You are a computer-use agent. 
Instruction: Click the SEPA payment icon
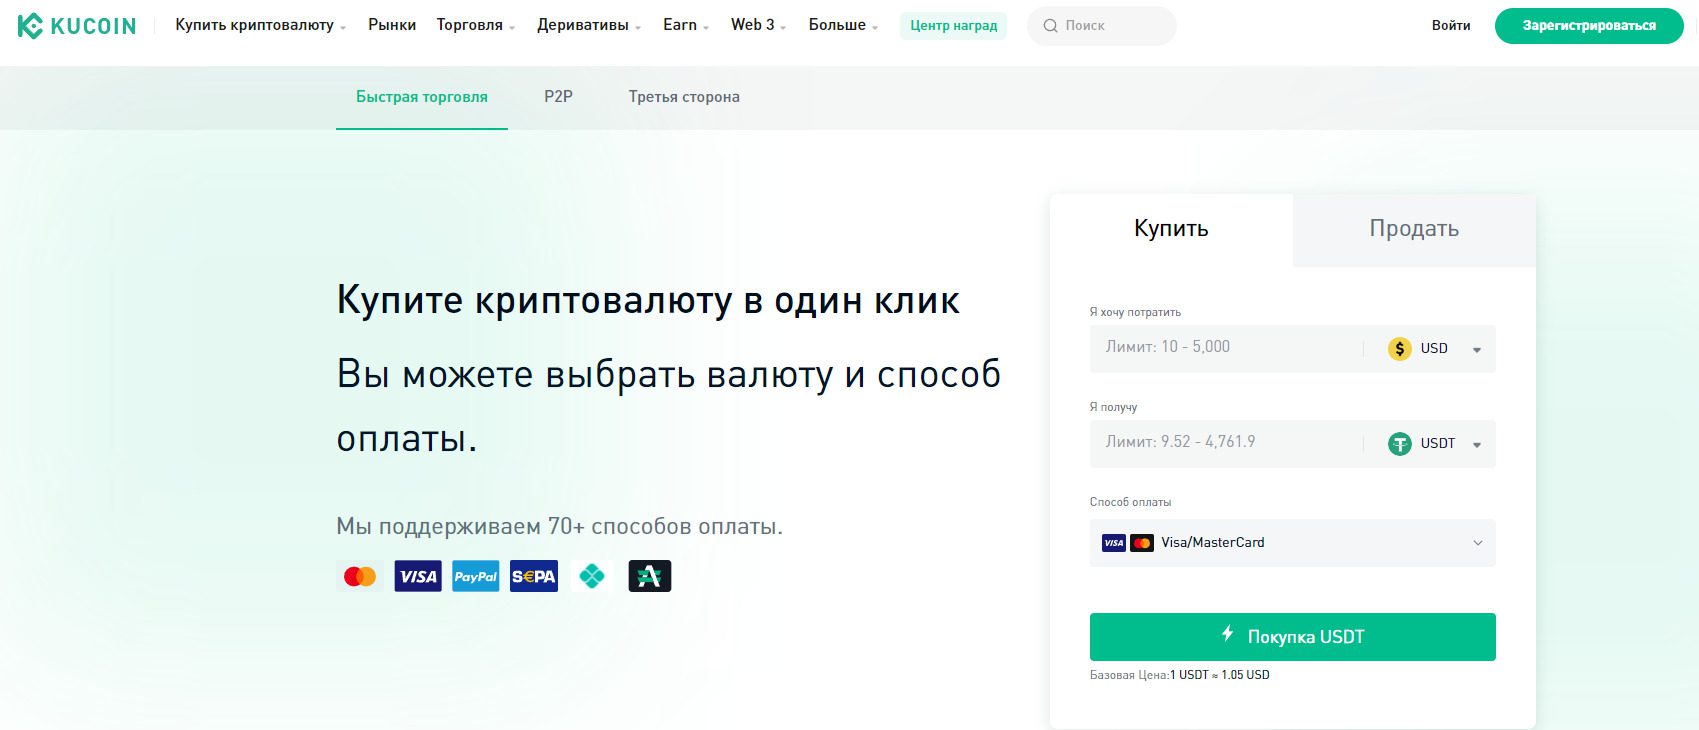(534, 576)
